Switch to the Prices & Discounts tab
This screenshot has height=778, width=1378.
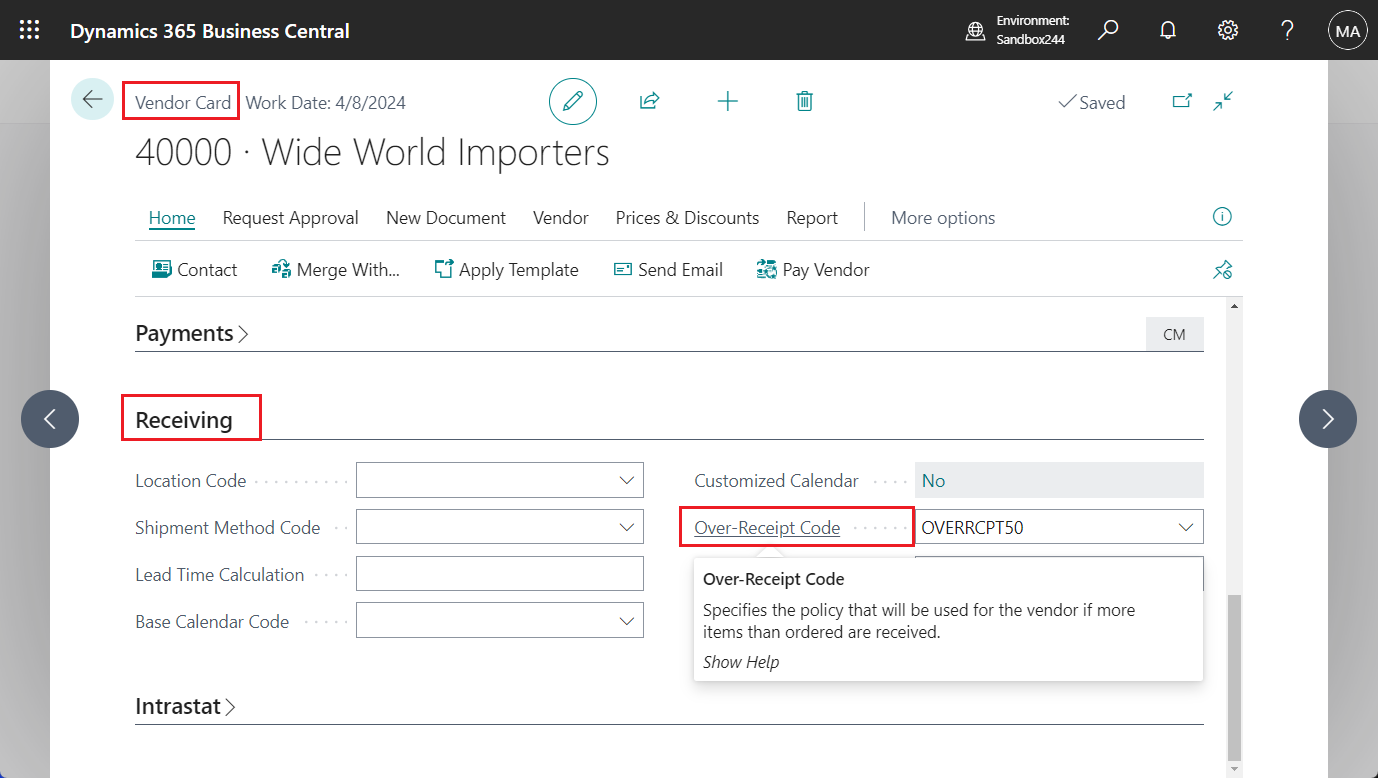point(687,217)
